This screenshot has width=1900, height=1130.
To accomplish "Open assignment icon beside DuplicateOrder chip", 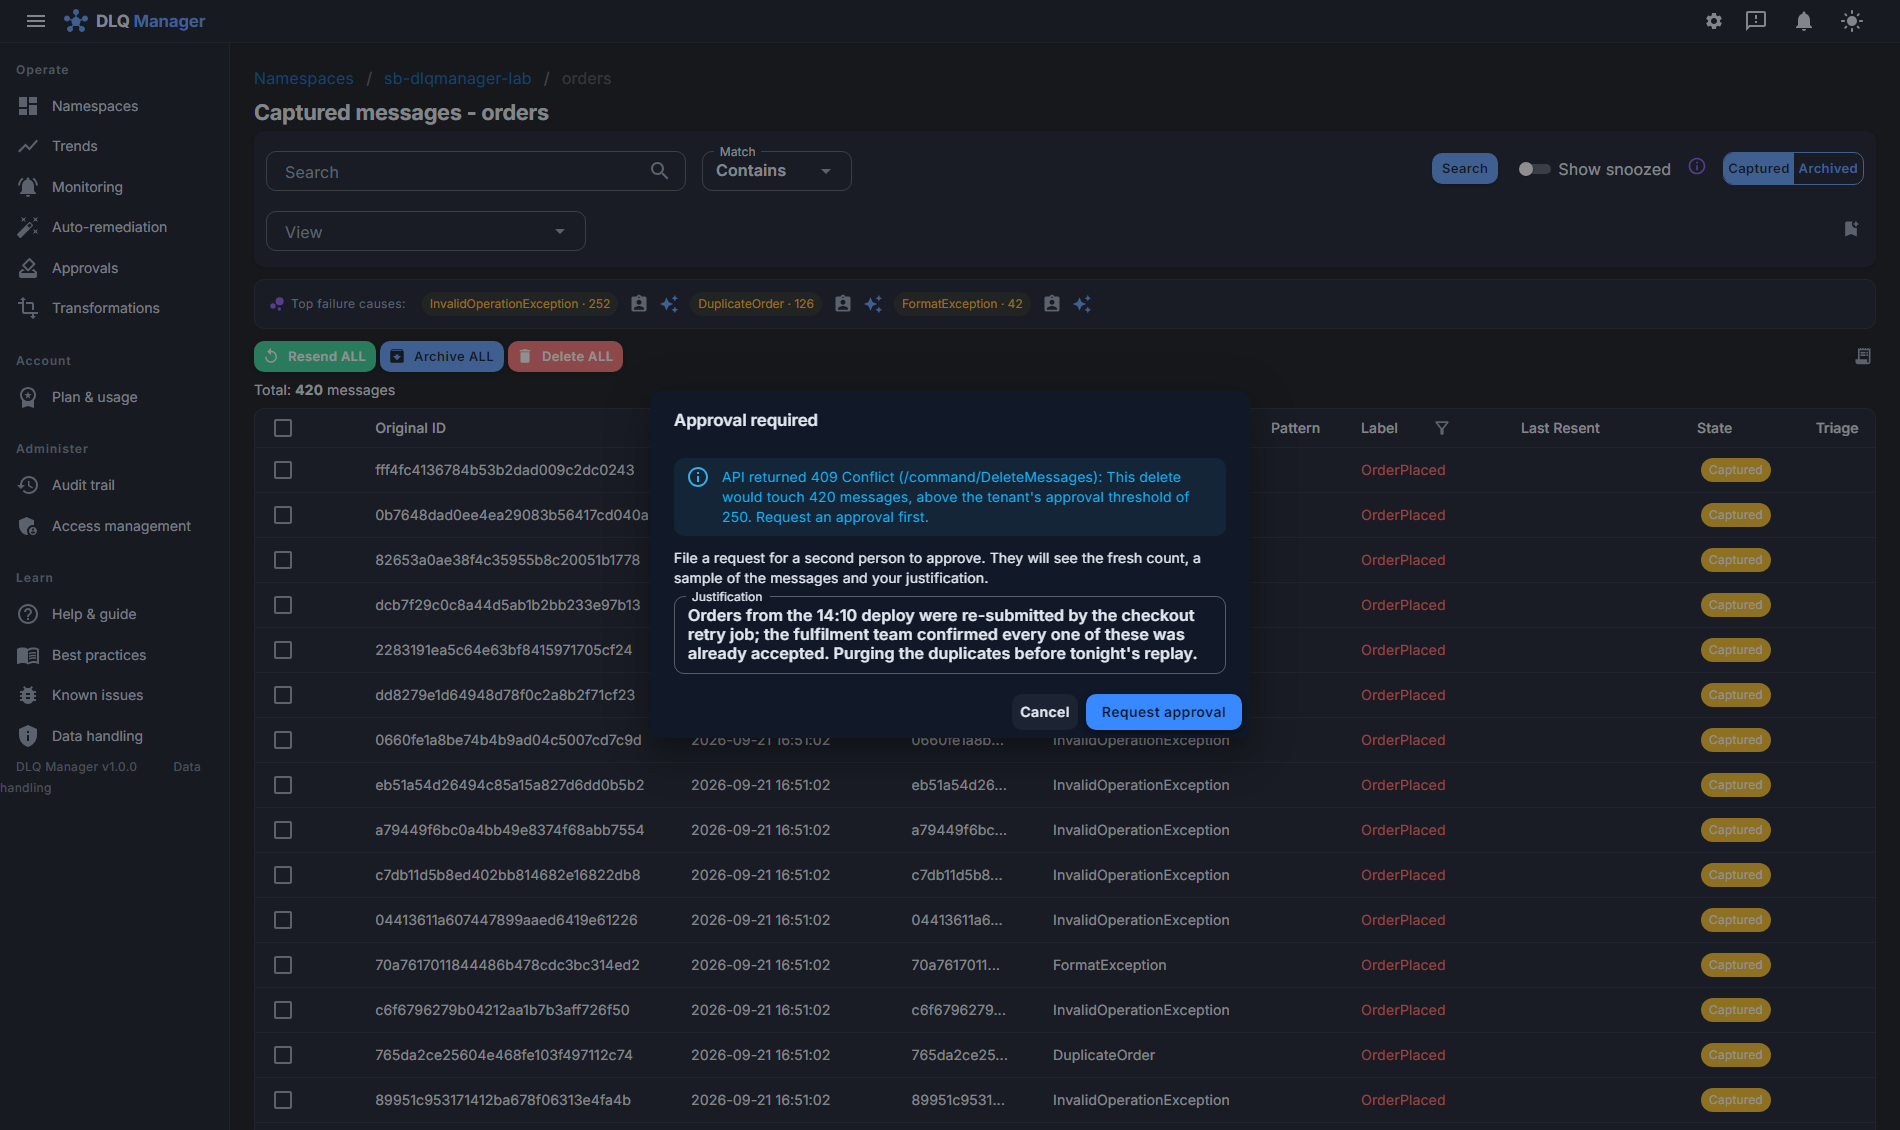I will (x=843, y=304).
